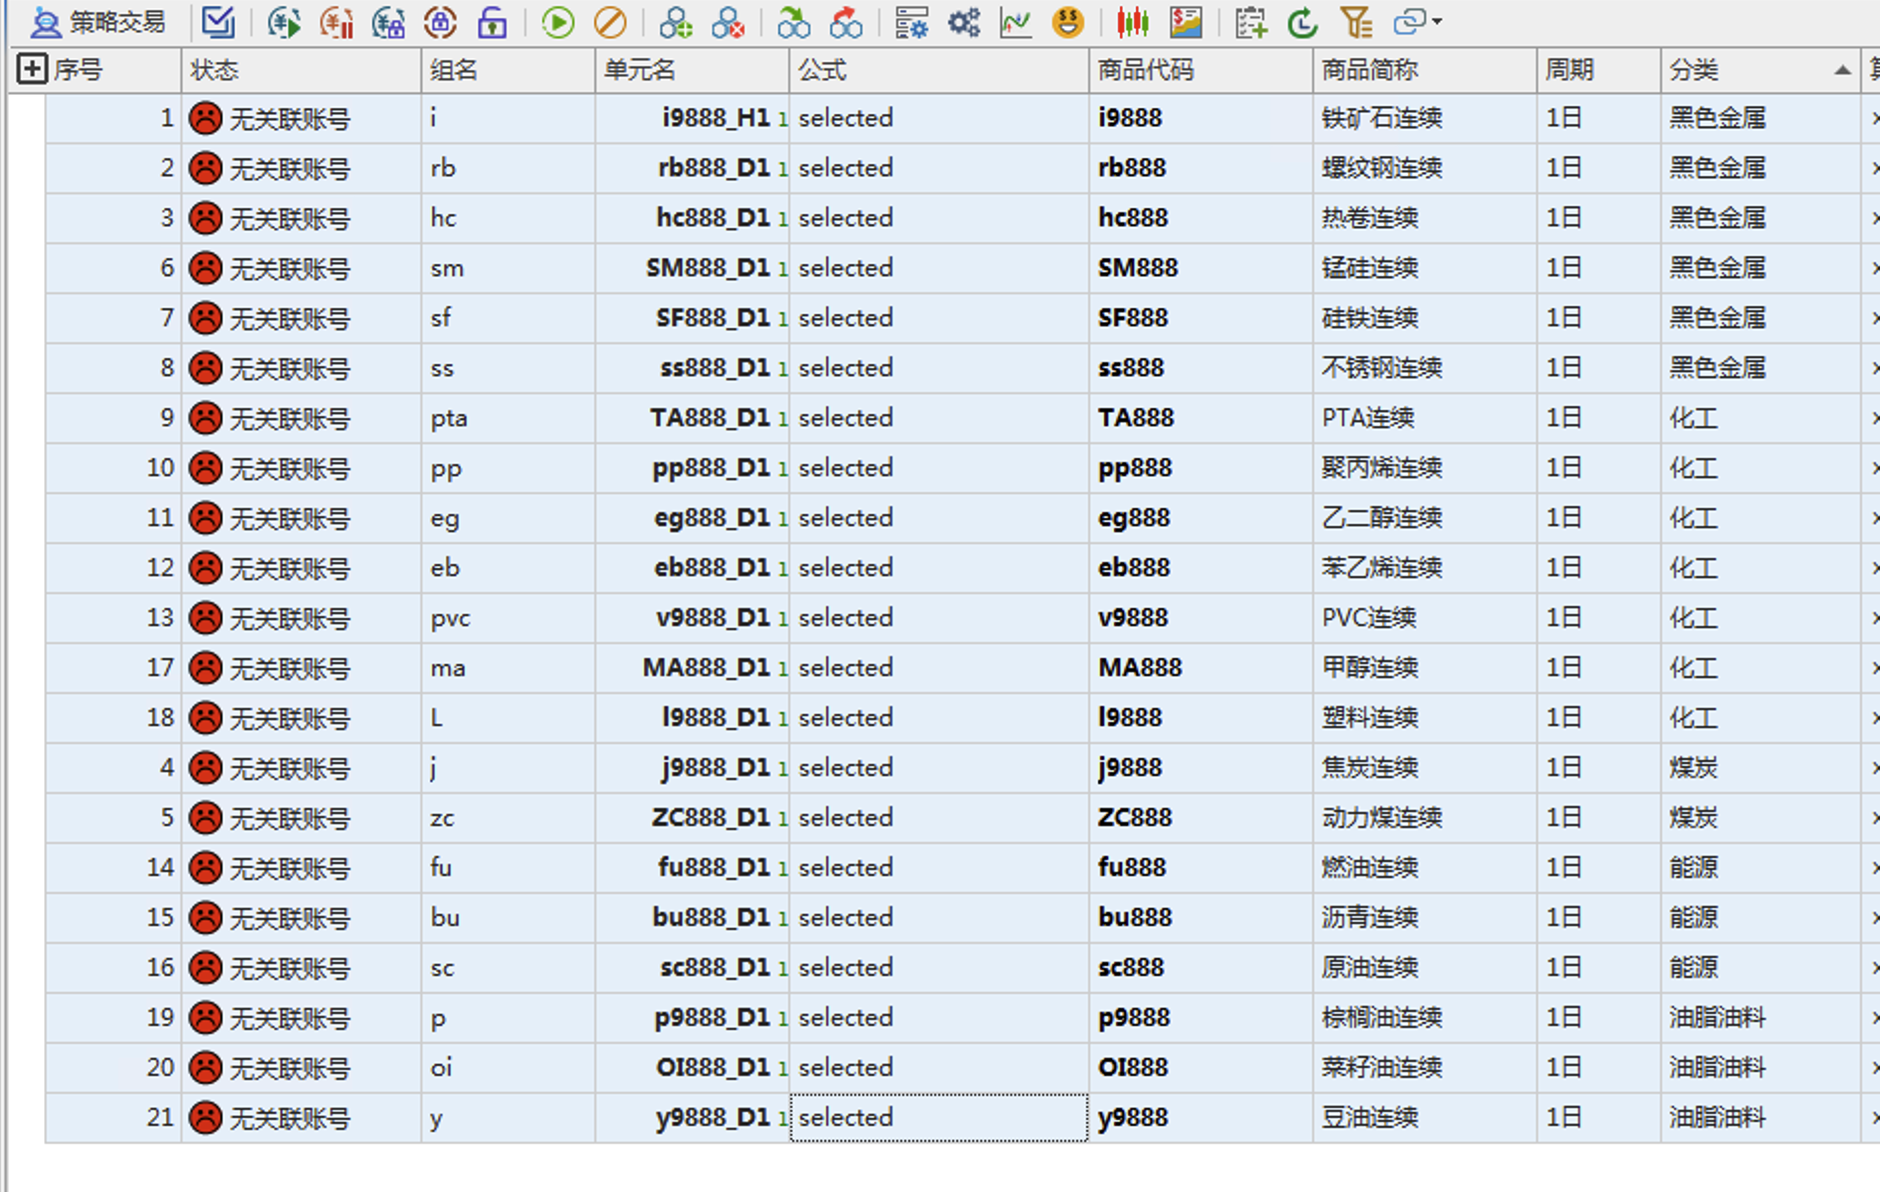Click the 商品简称 column header
The width and height of the screenshot is (1880, 1192).
1424,70
